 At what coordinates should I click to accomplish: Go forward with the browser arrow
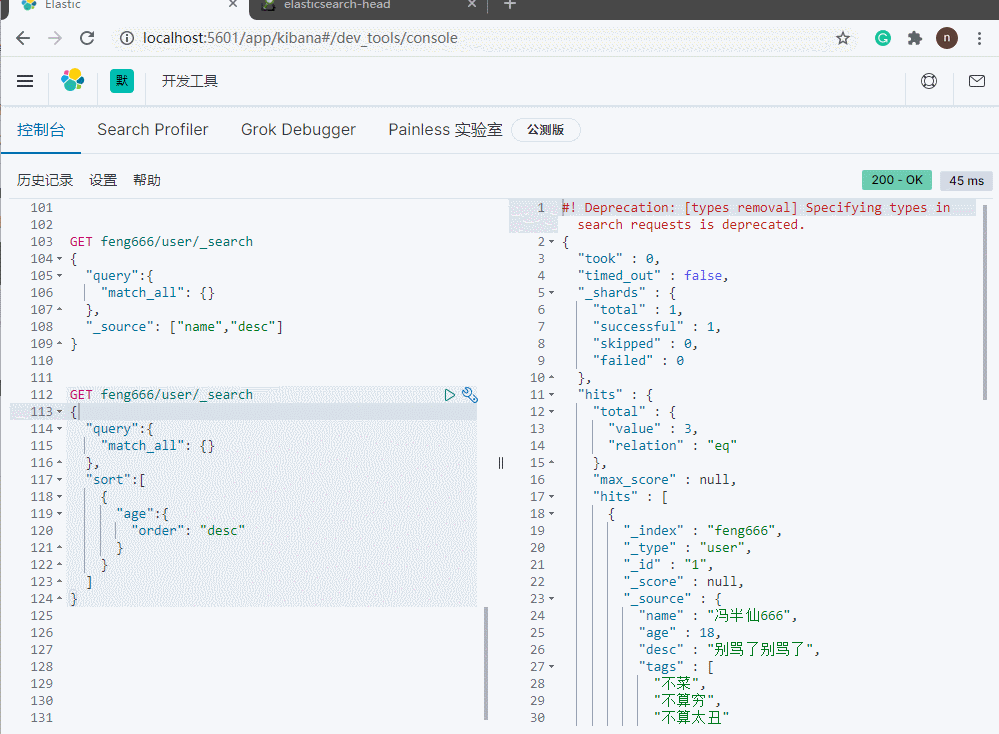point(55,38)
